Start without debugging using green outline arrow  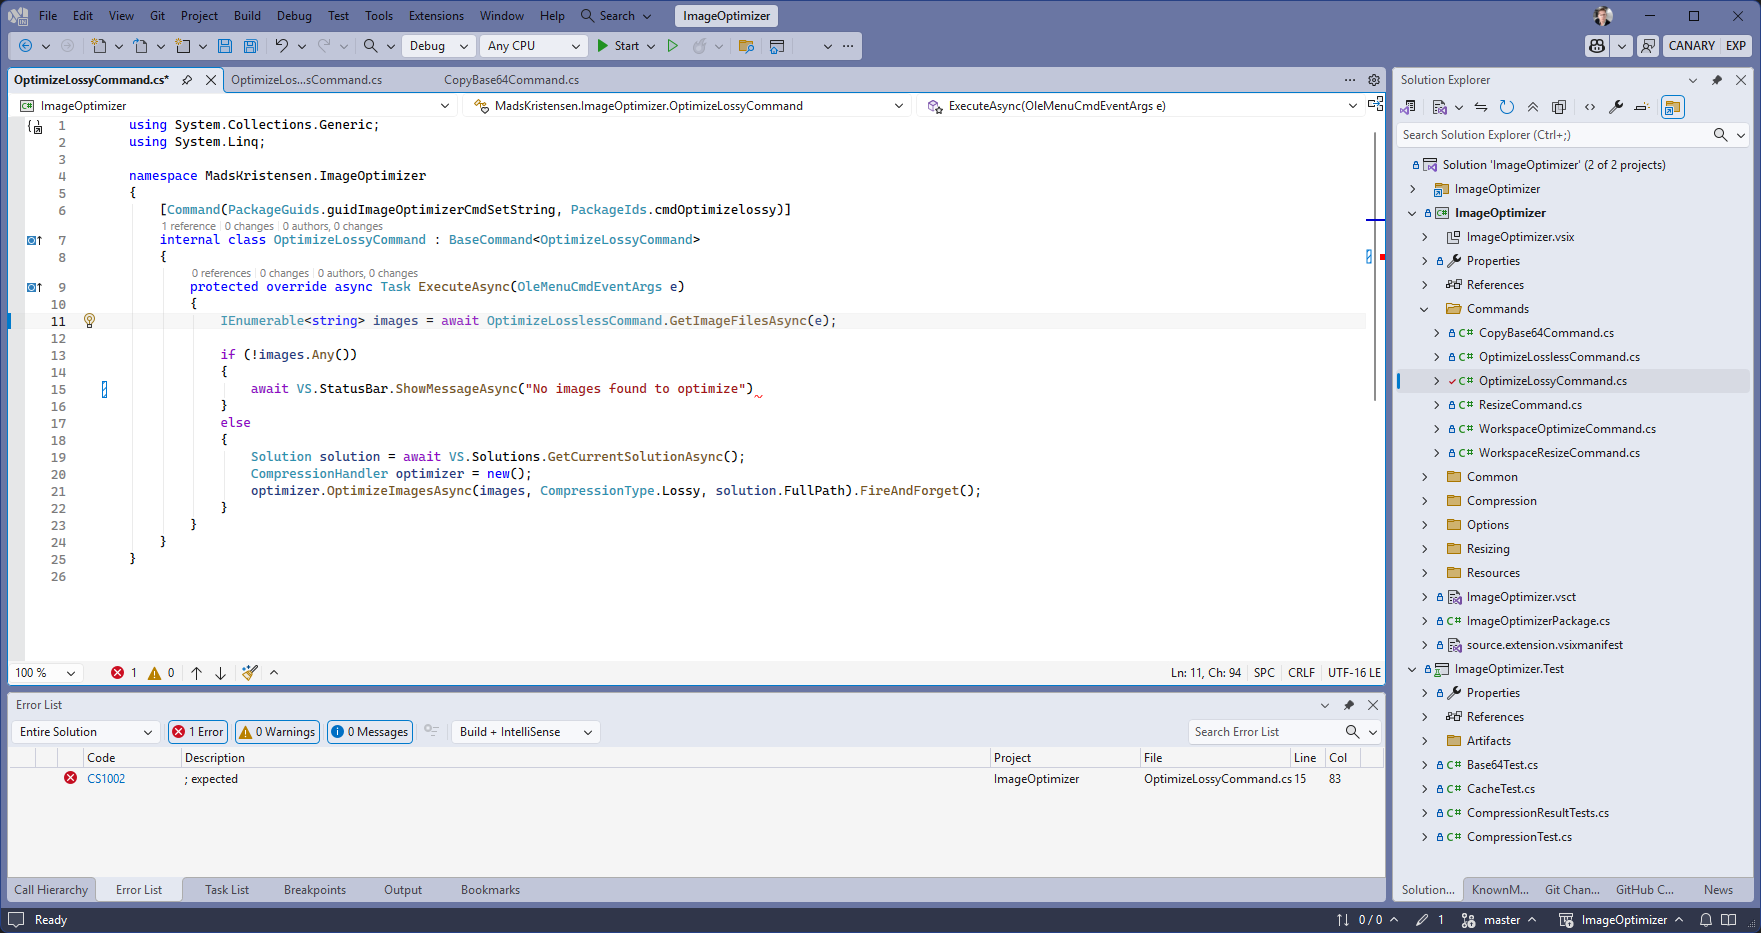[x=673, y=46]
